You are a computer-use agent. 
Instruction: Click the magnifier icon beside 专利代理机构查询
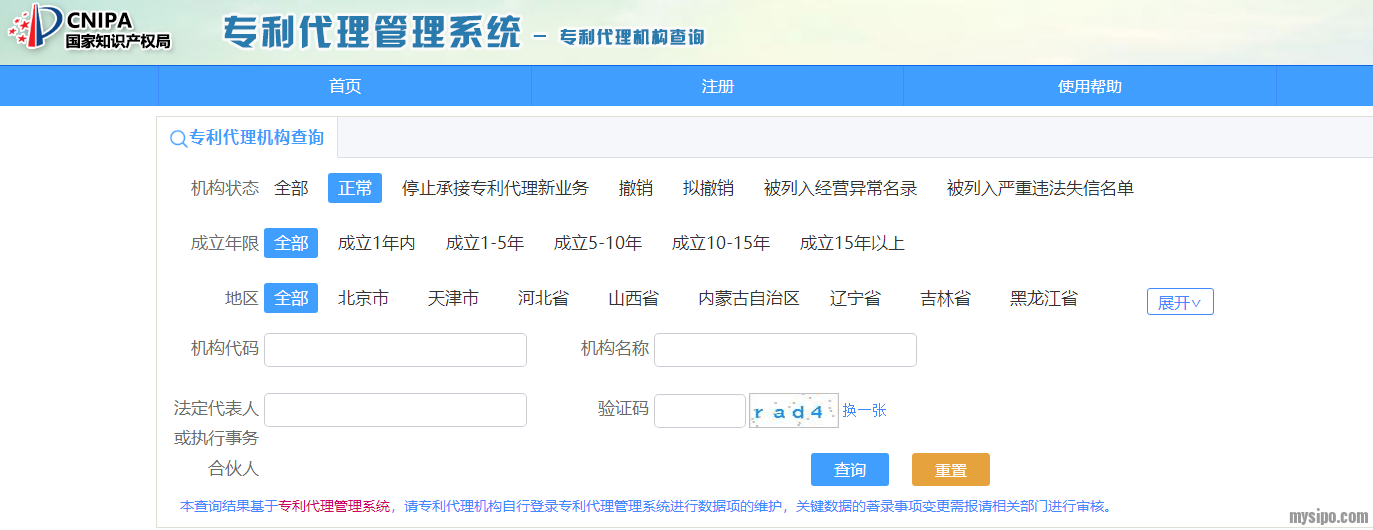point(178,139)
